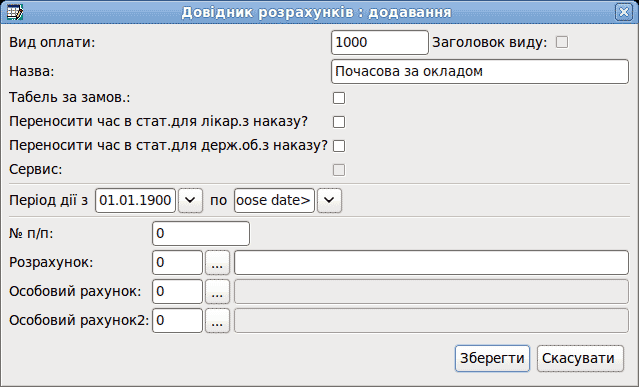Click the Розрахунок description text field
Screen dimensions: 639x387
coord(432,263)
